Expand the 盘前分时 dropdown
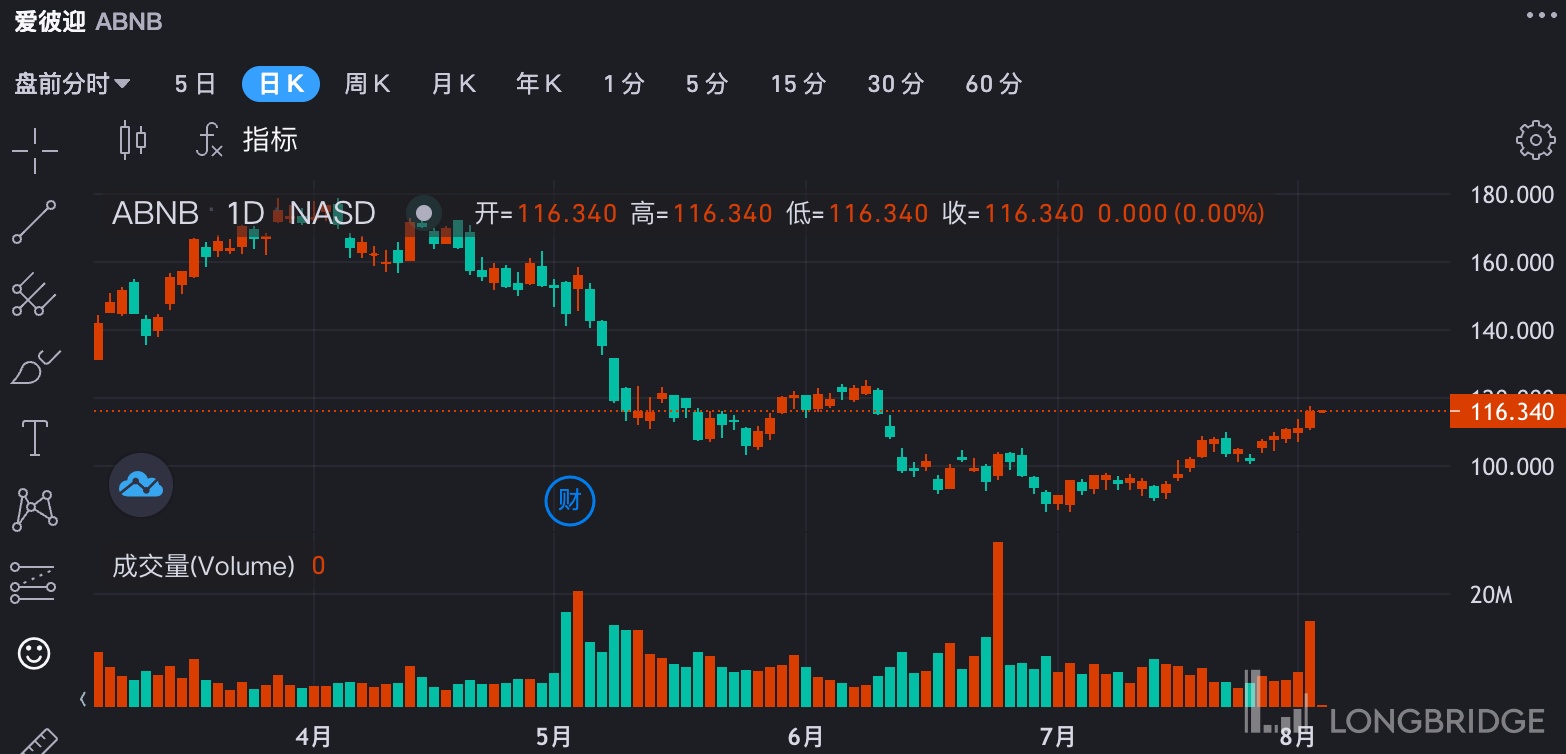The height and width of the screenshot is (754, 1566). 72,84
